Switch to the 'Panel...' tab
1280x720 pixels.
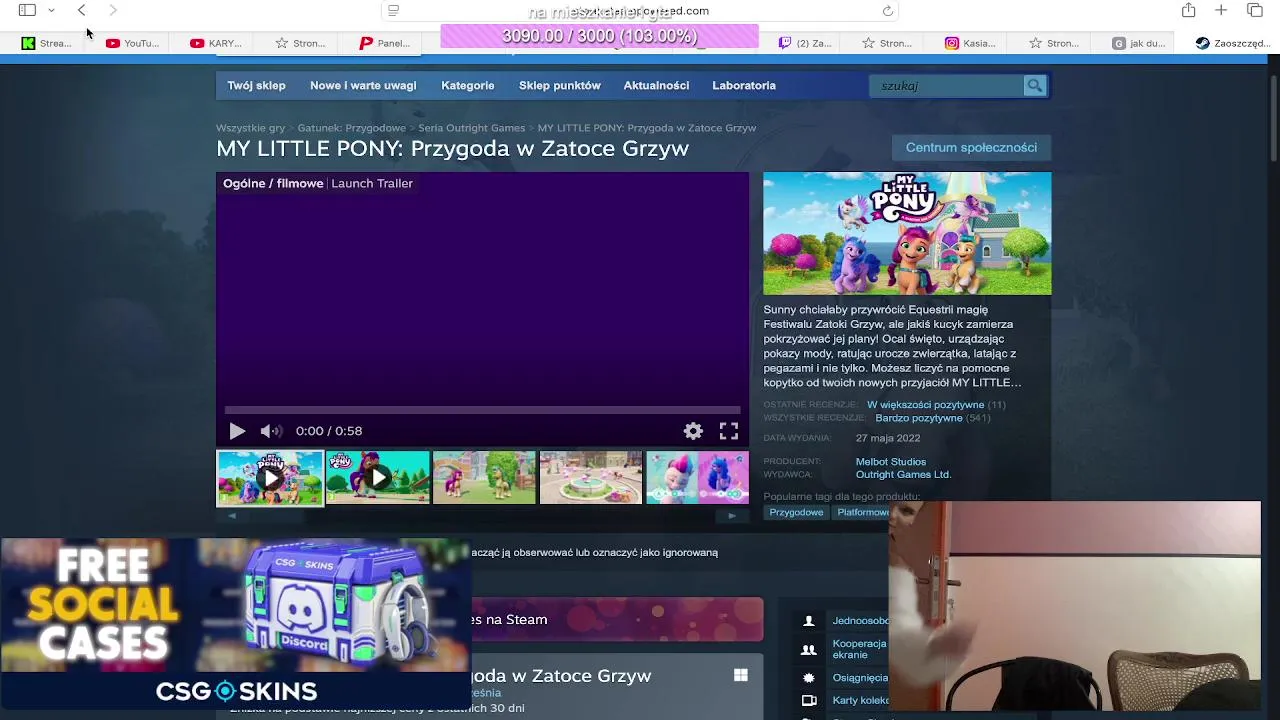pos(385,43)
